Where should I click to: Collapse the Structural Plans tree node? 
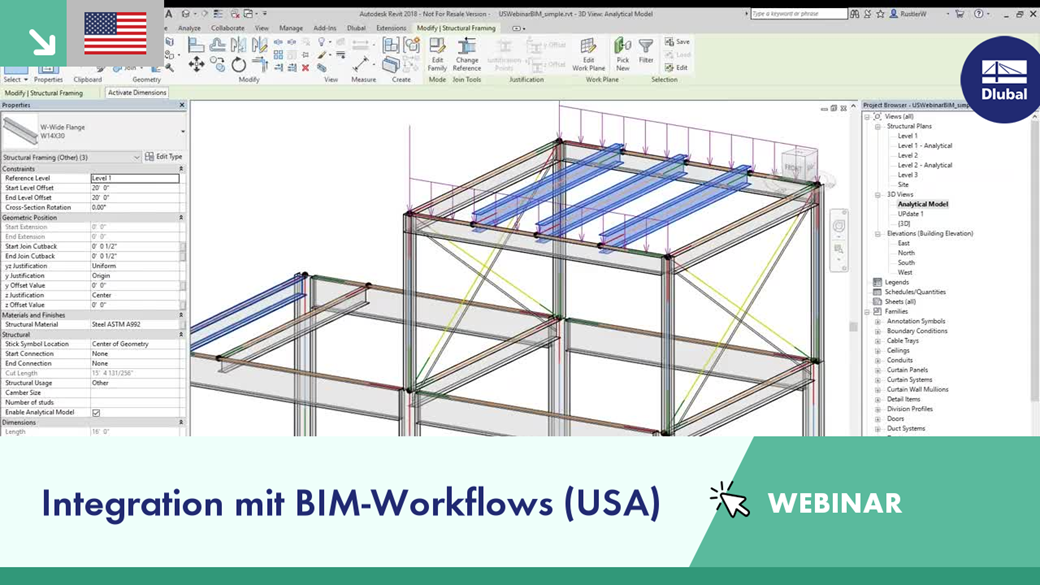click(878, 126)
